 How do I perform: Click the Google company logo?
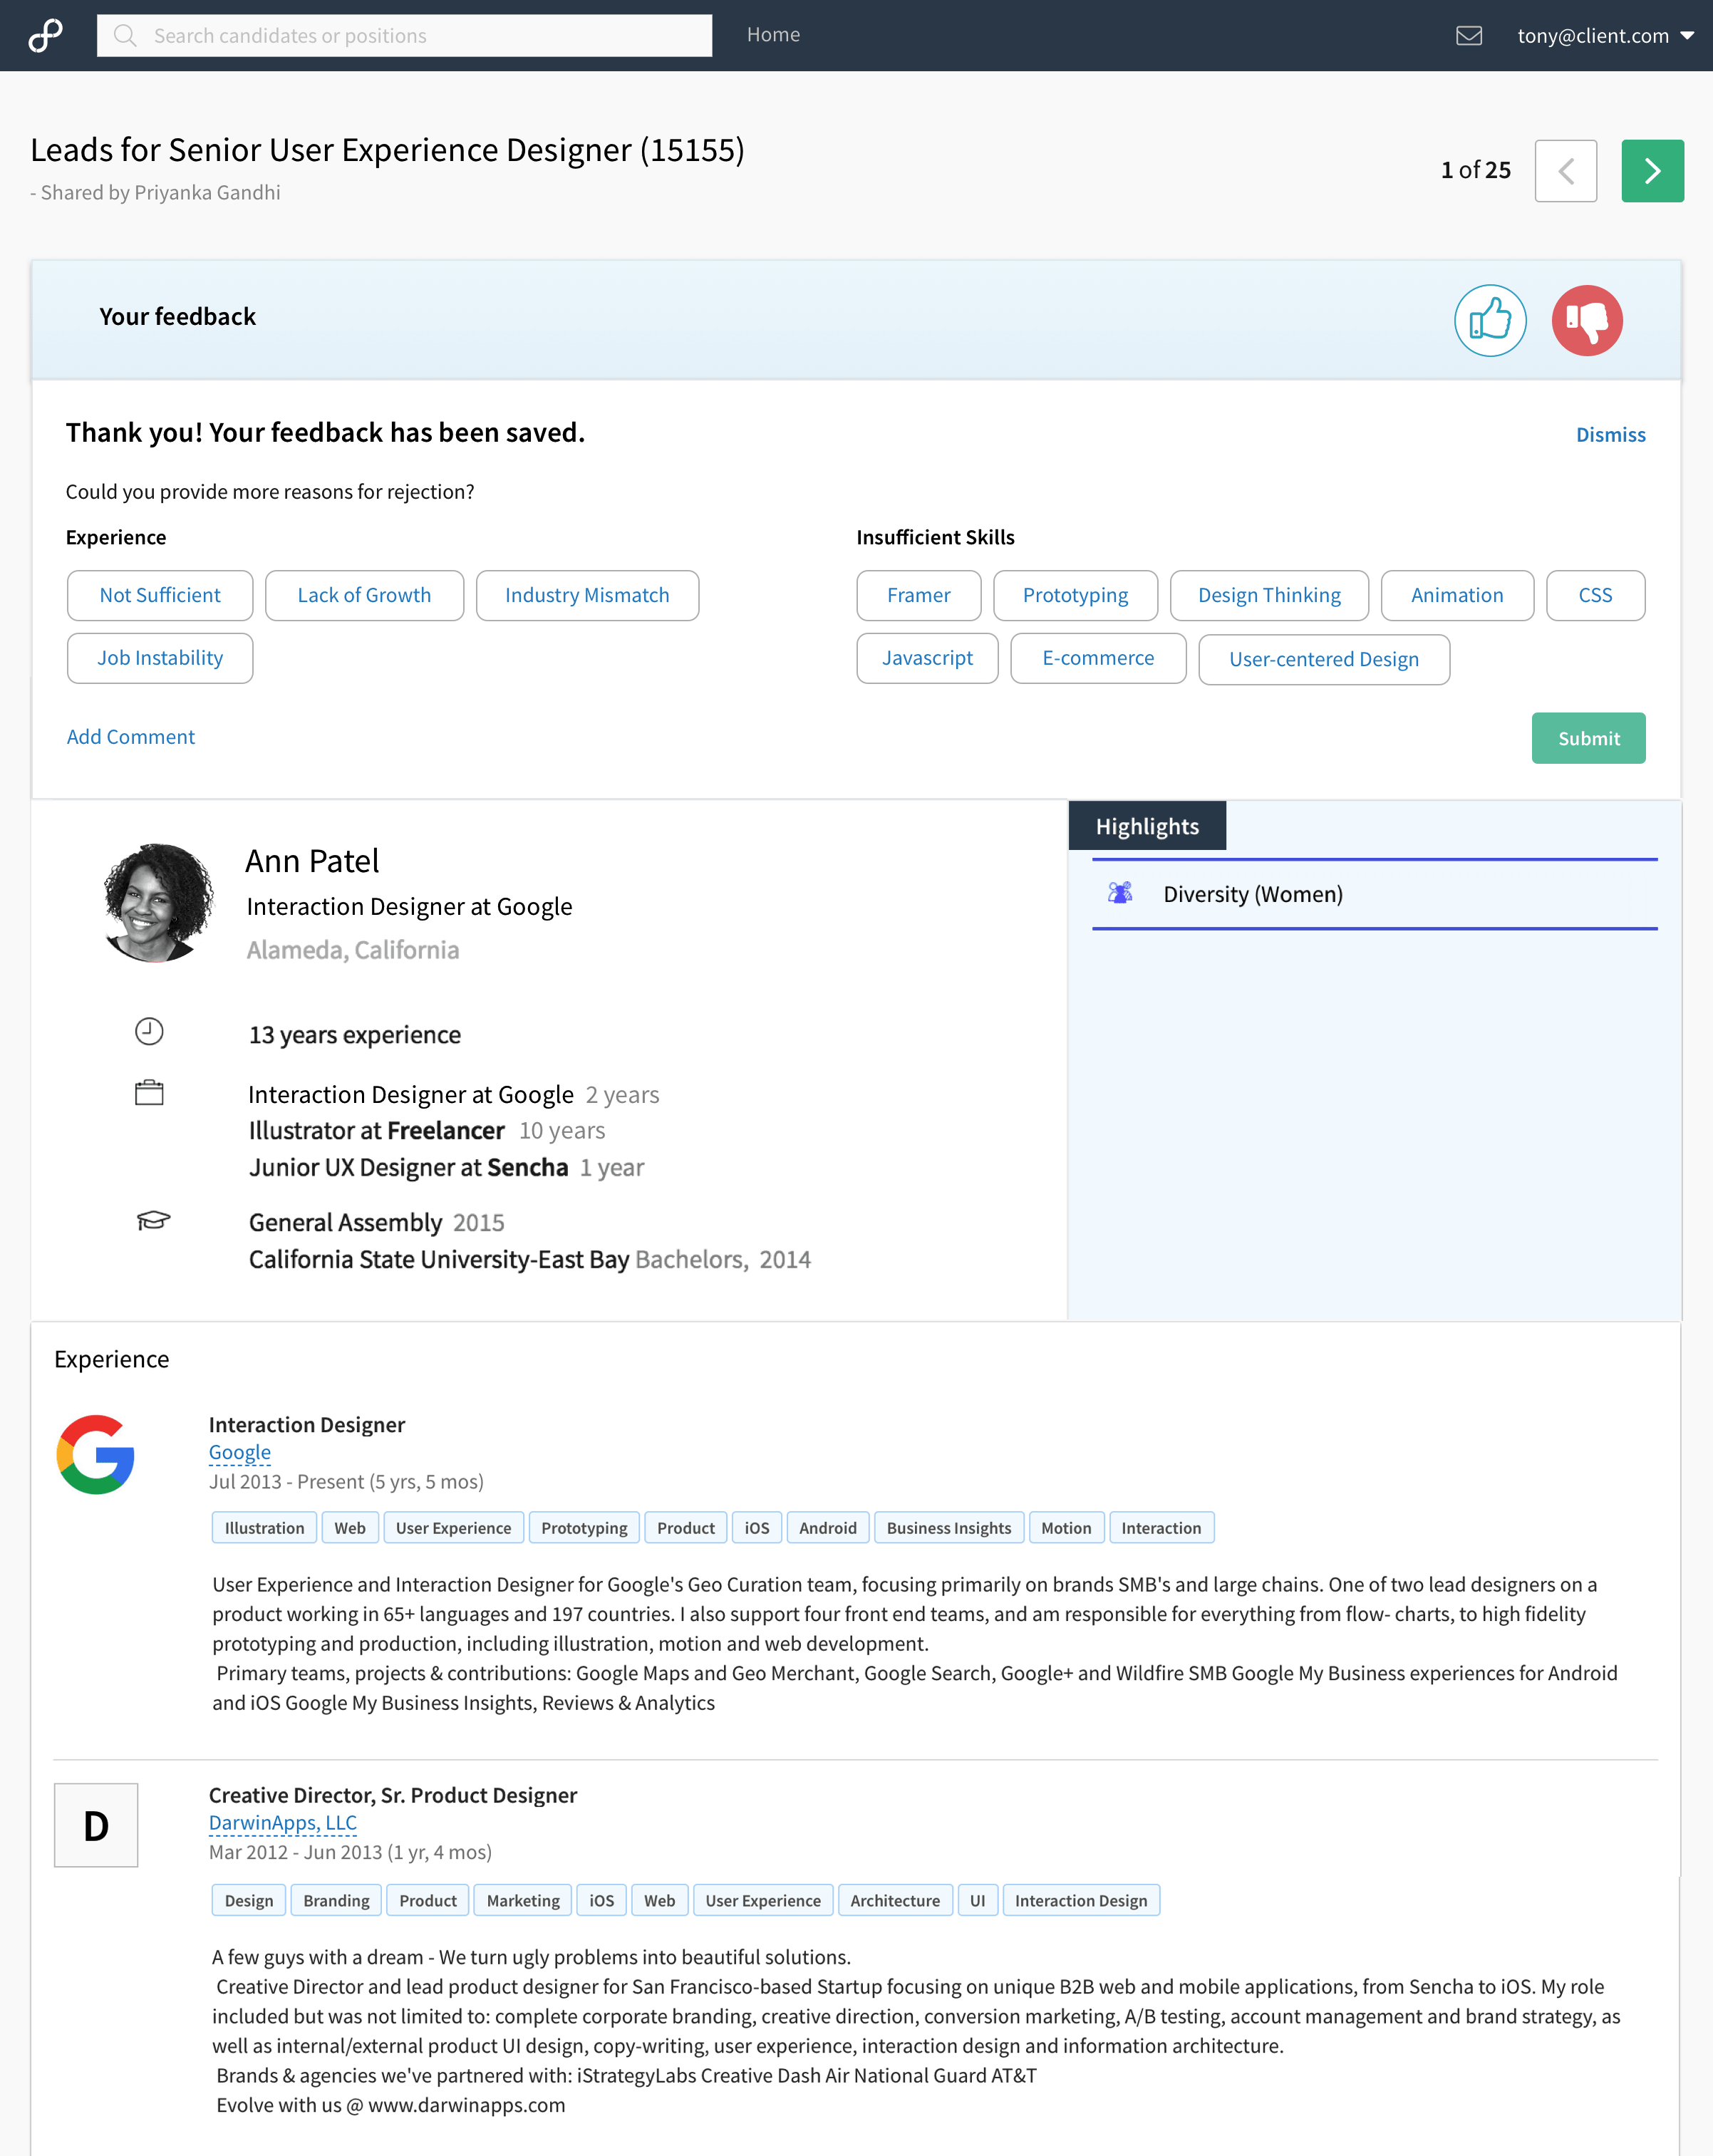(96, 1454)
